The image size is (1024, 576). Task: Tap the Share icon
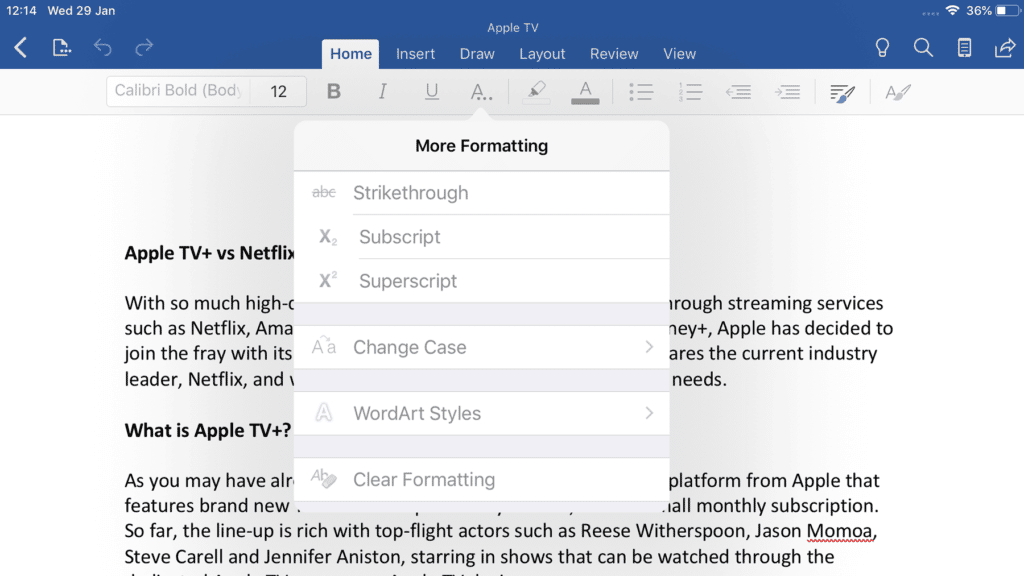click(x=1004, y=48)
